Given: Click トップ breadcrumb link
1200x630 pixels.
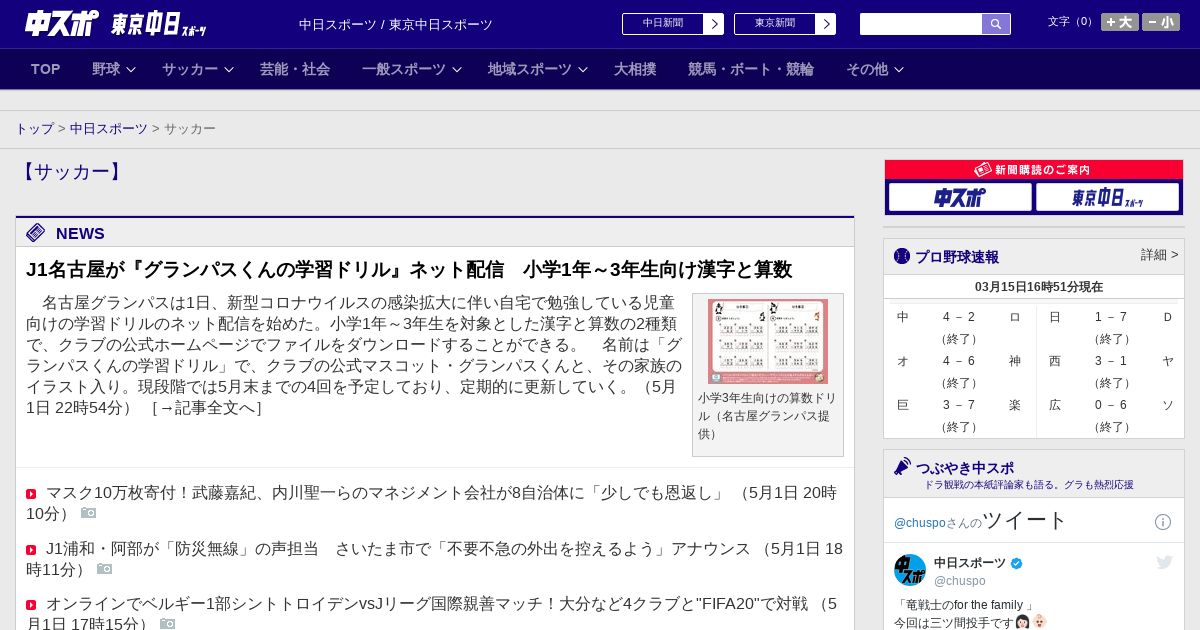Looking at the screenshot, I should click(35, 129).
